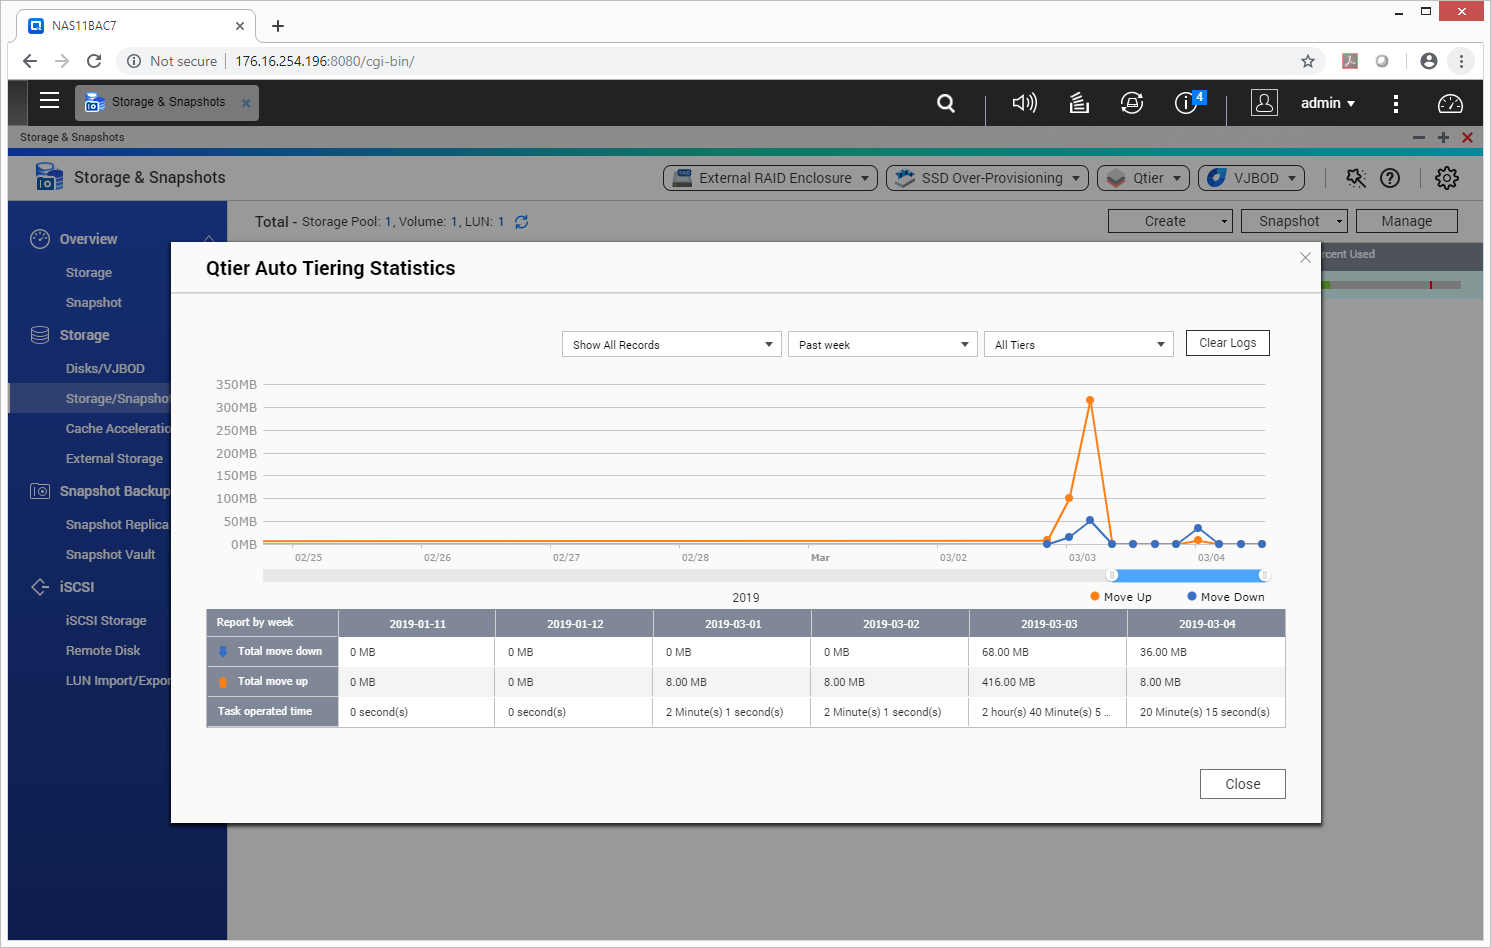Open global settings gear icon
This screenshot has height=948, width=1491.
click(x=1447, y=178)
